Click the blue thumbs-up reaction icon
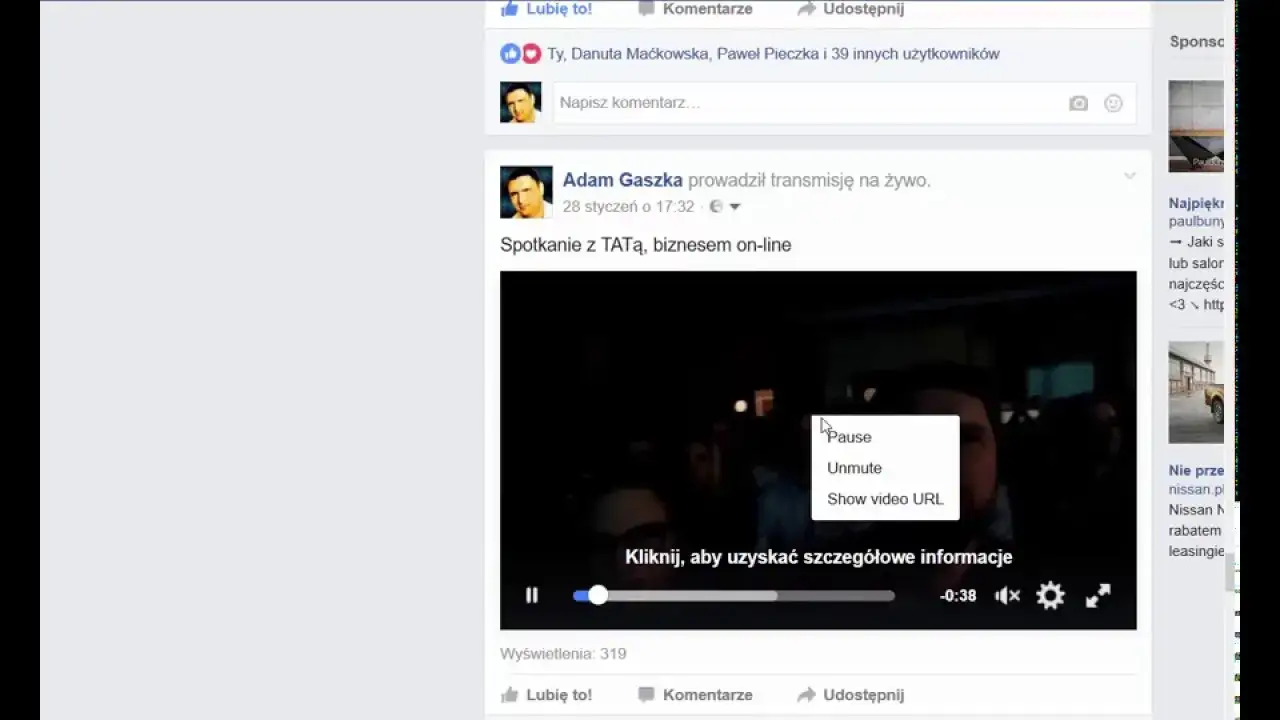Viewport: 1280px width, 720px height. click(510, 53)
